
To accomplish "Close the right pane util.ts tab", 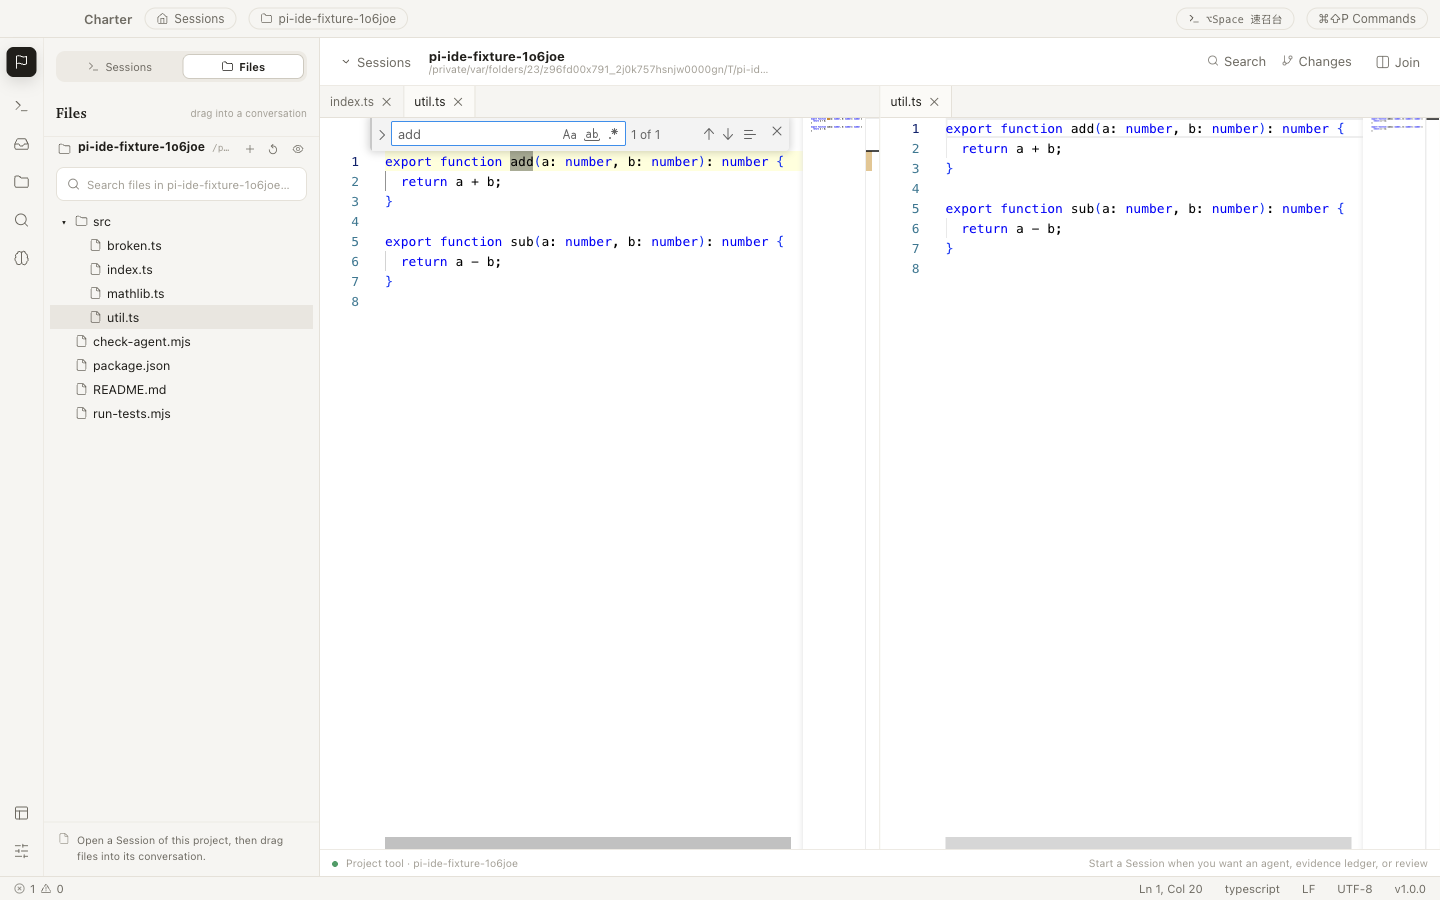I will click(934, 102).
